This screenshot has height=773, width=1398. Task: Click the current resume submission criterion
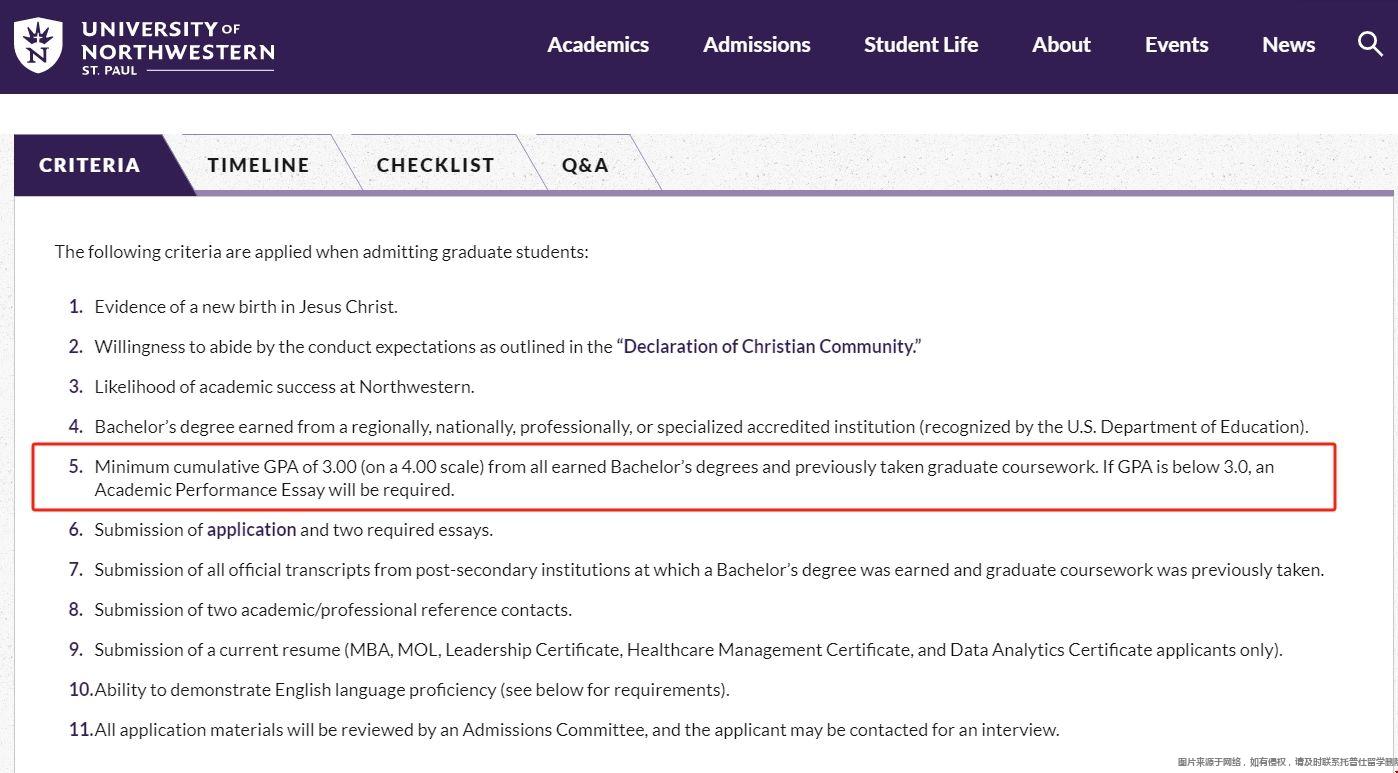(x=688, y=650)
